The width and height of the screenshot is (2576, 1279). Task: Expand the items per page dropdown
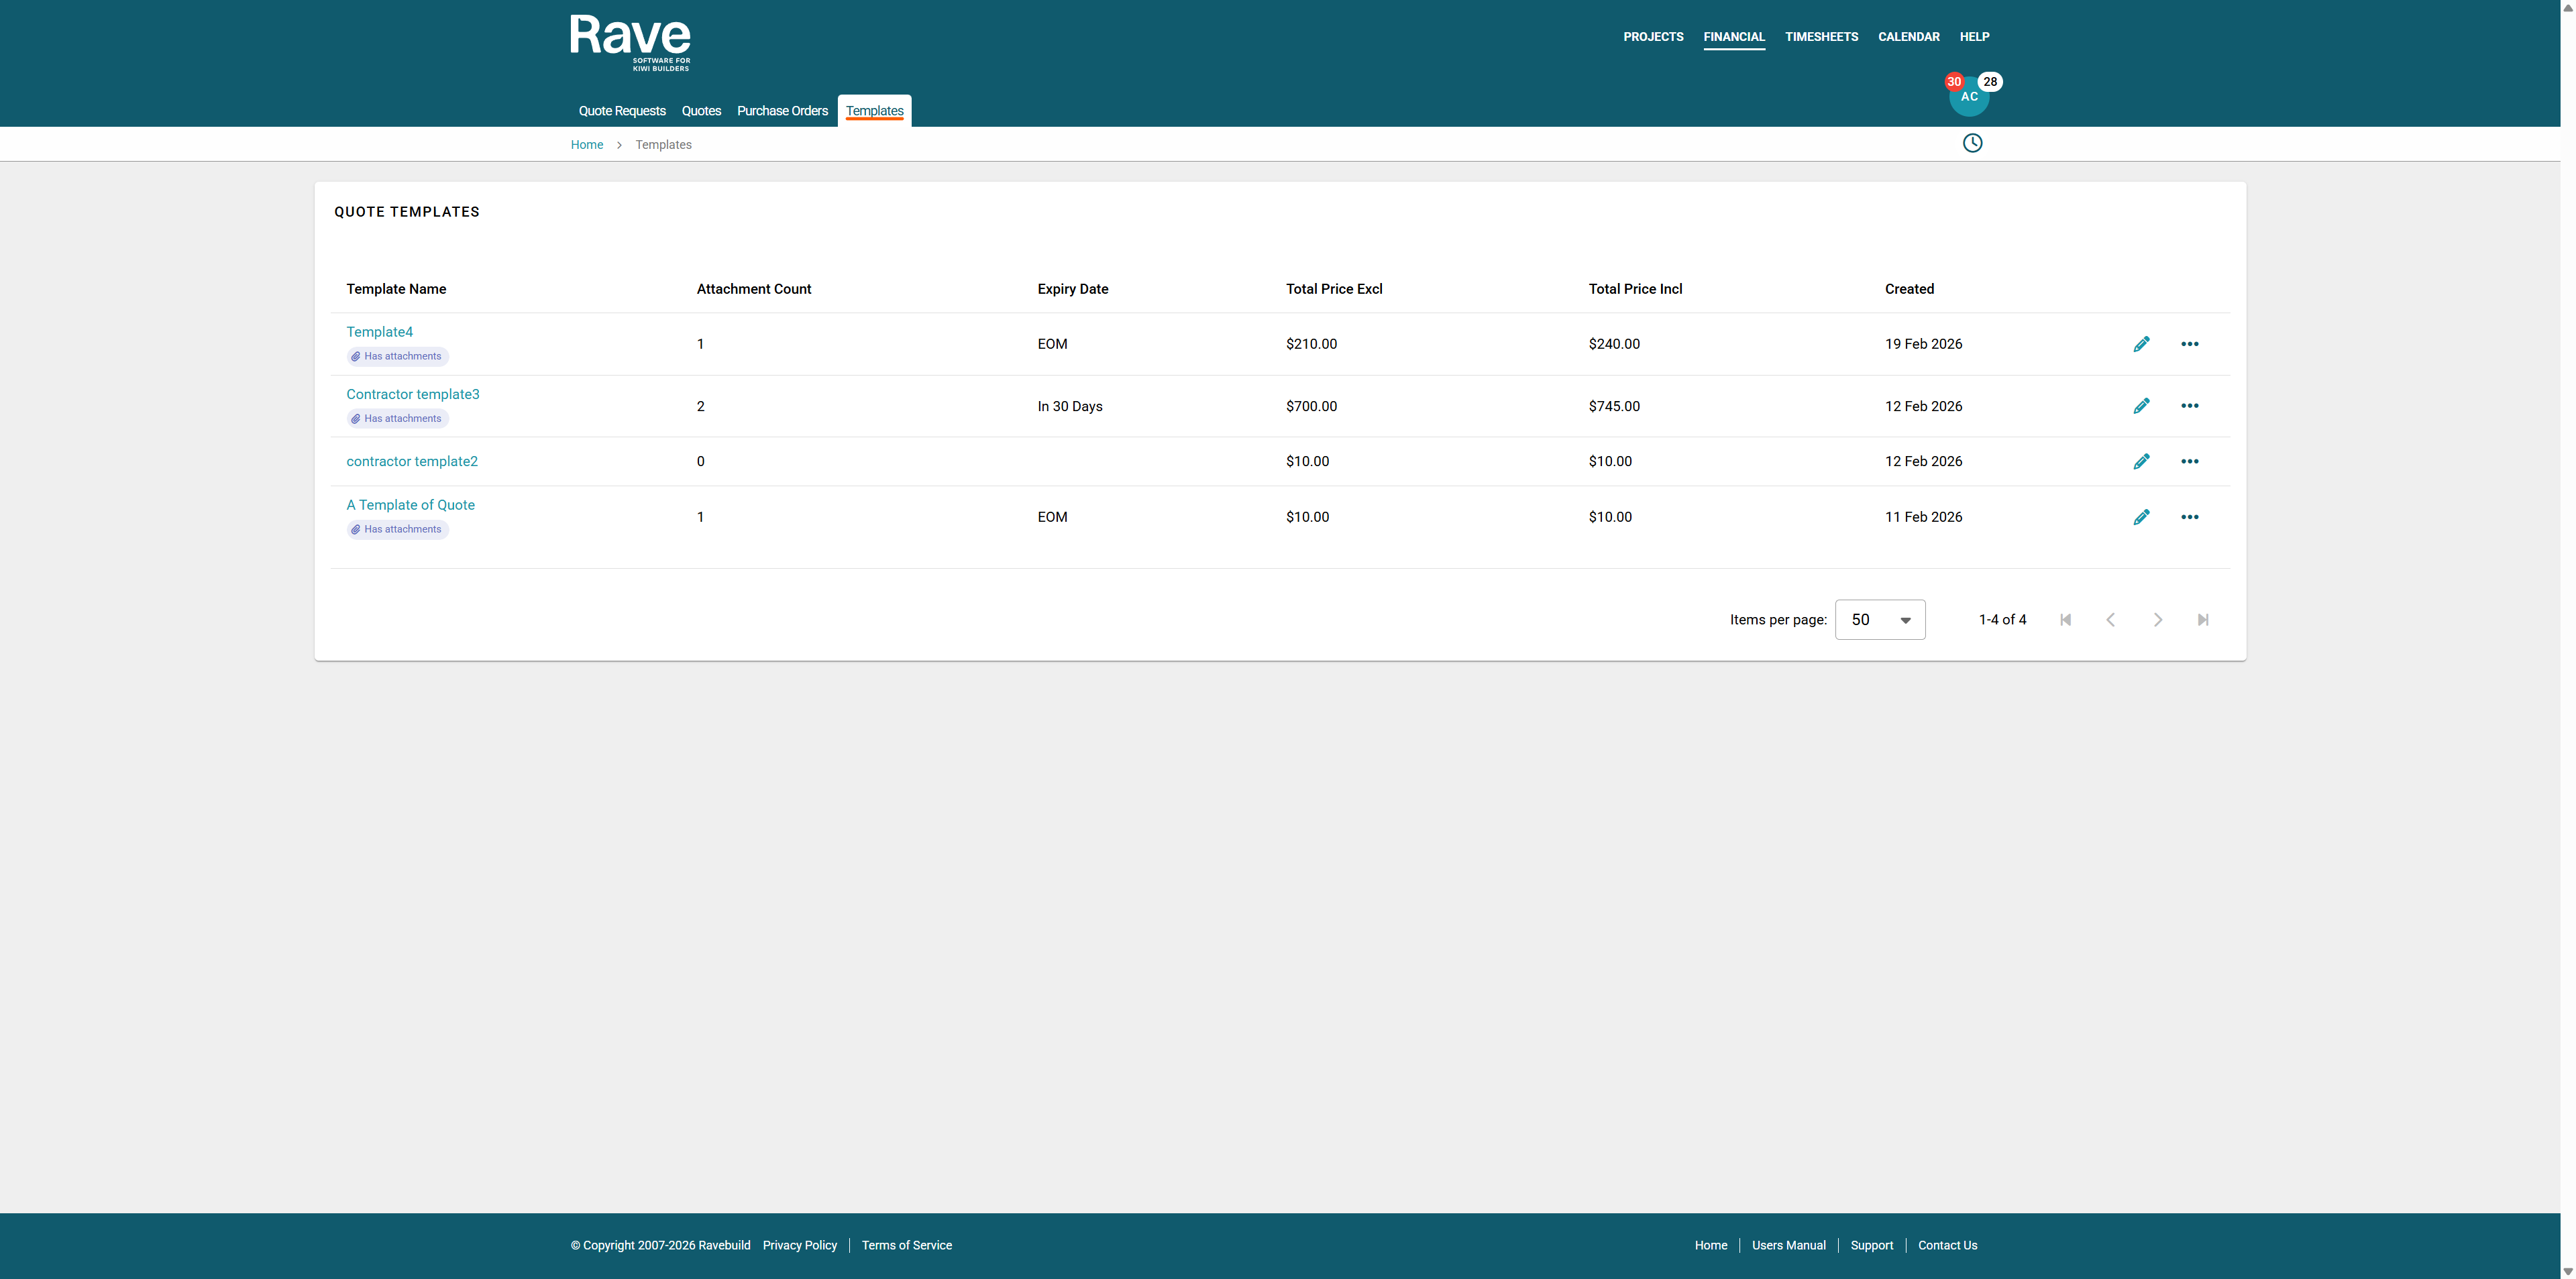pyautogui.click(x=1879, y=620)
